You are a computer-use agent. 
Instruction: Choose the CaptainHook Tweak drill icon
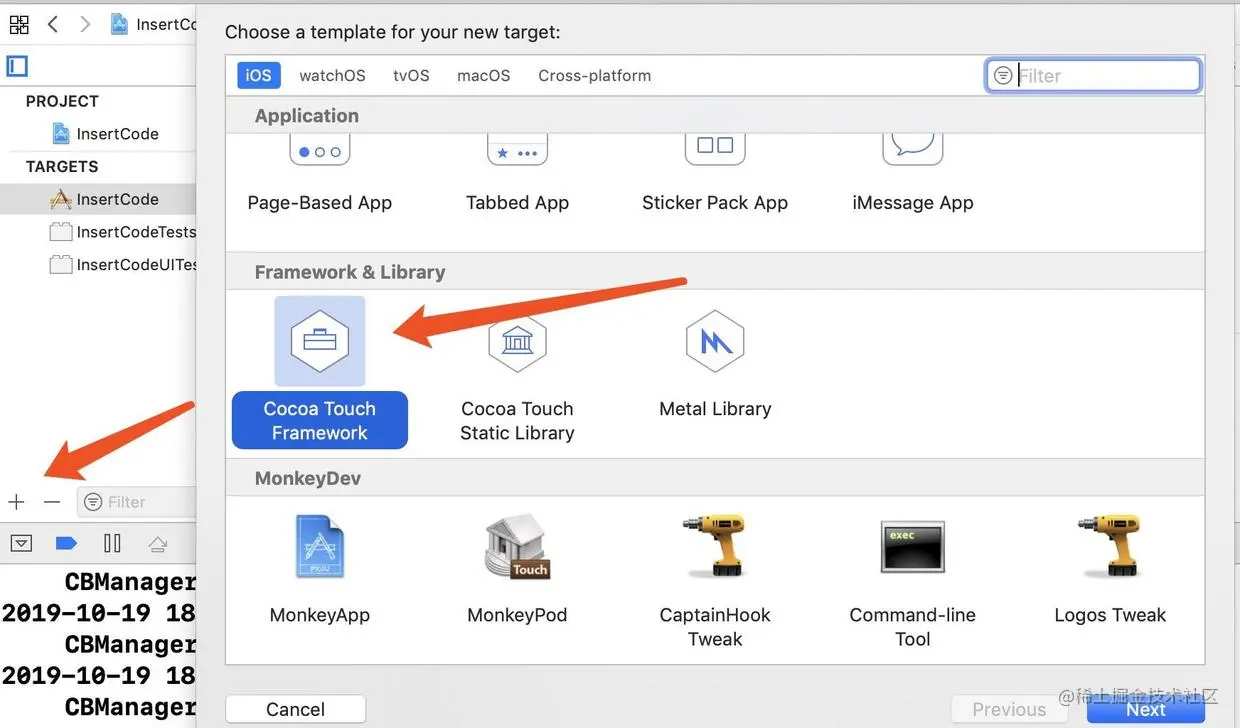pyautogui.click(x=715, y=546)
